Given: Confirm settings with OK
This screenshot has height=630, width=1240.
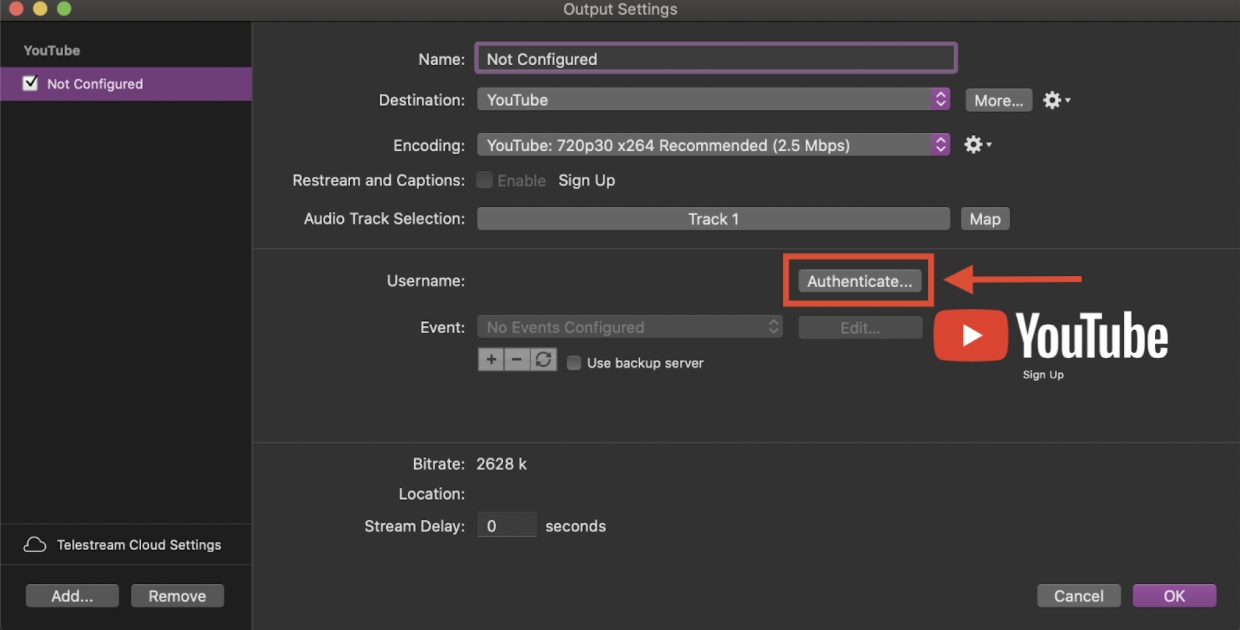Looking at the screenshot, I should 1174,596.
